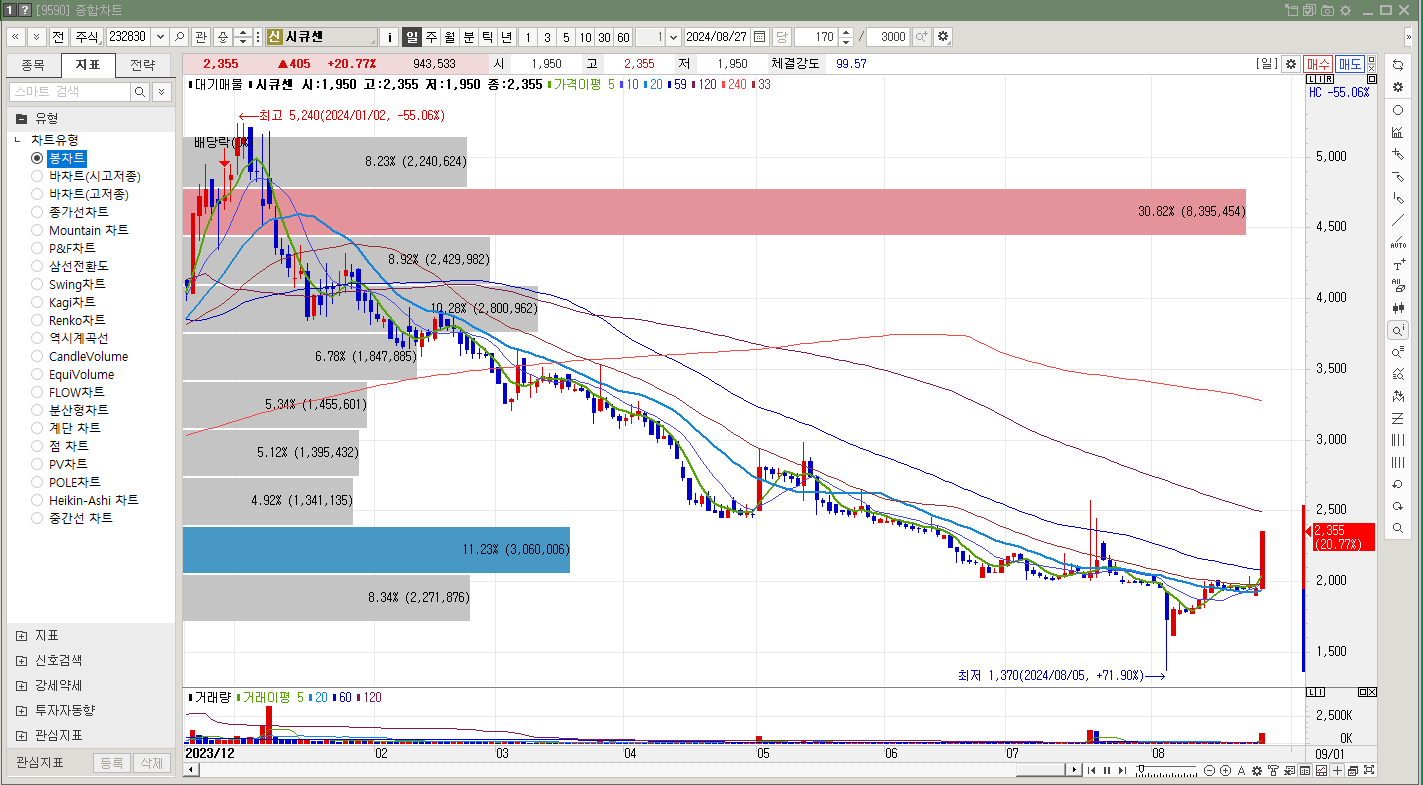Click the smart search magnifier in left panel
This screenshot has width=1423, height=785.
(x=140, y=91)
